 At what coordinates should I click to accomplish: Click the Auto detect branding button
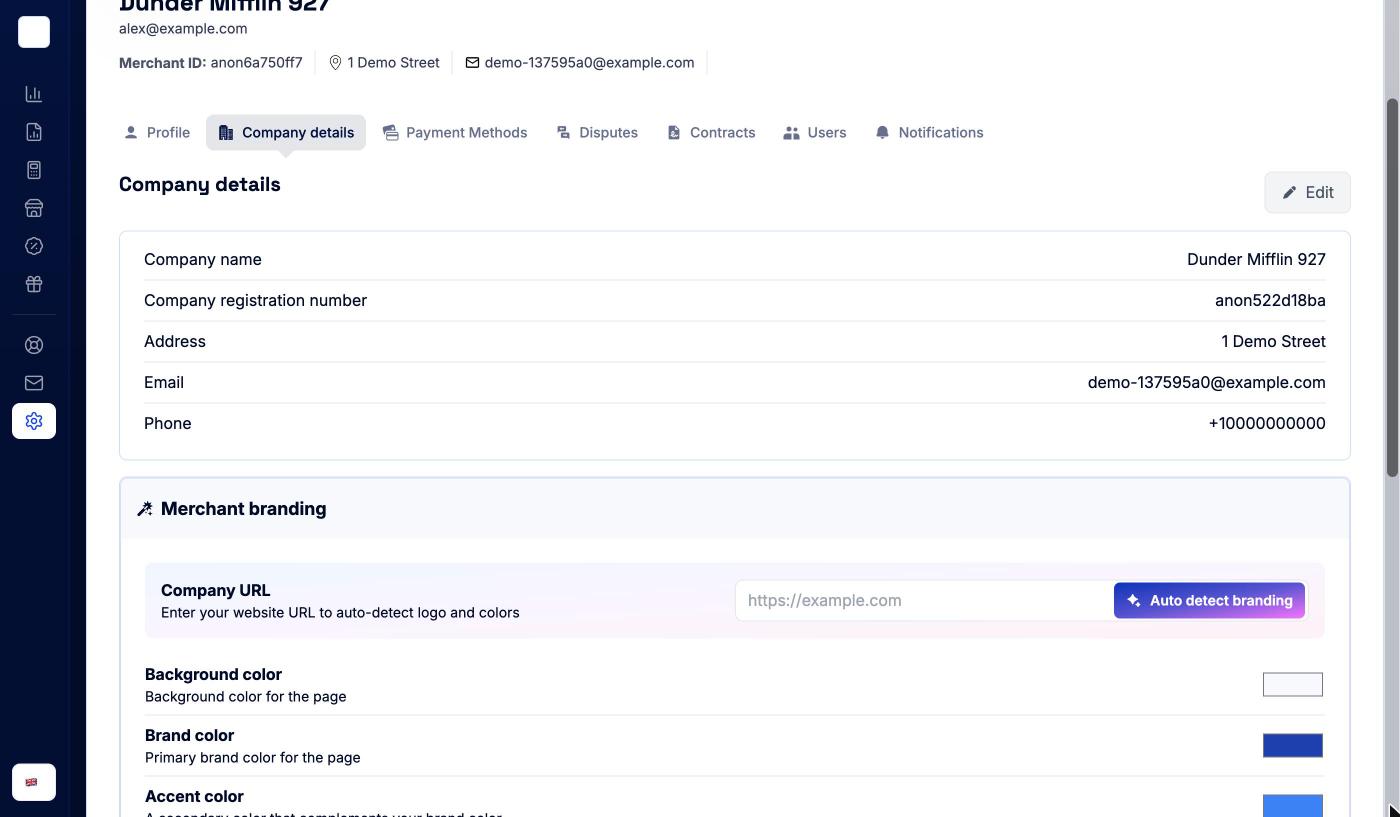click(1209, 601)
